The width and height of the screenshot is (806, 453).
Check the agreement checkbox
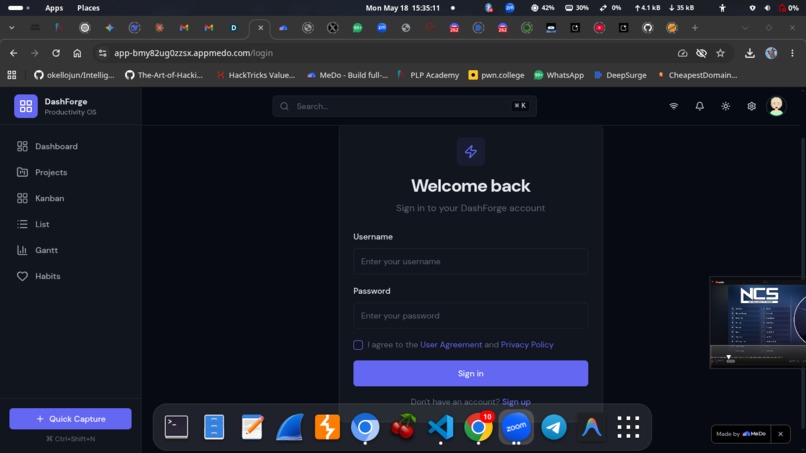(358, 345)
